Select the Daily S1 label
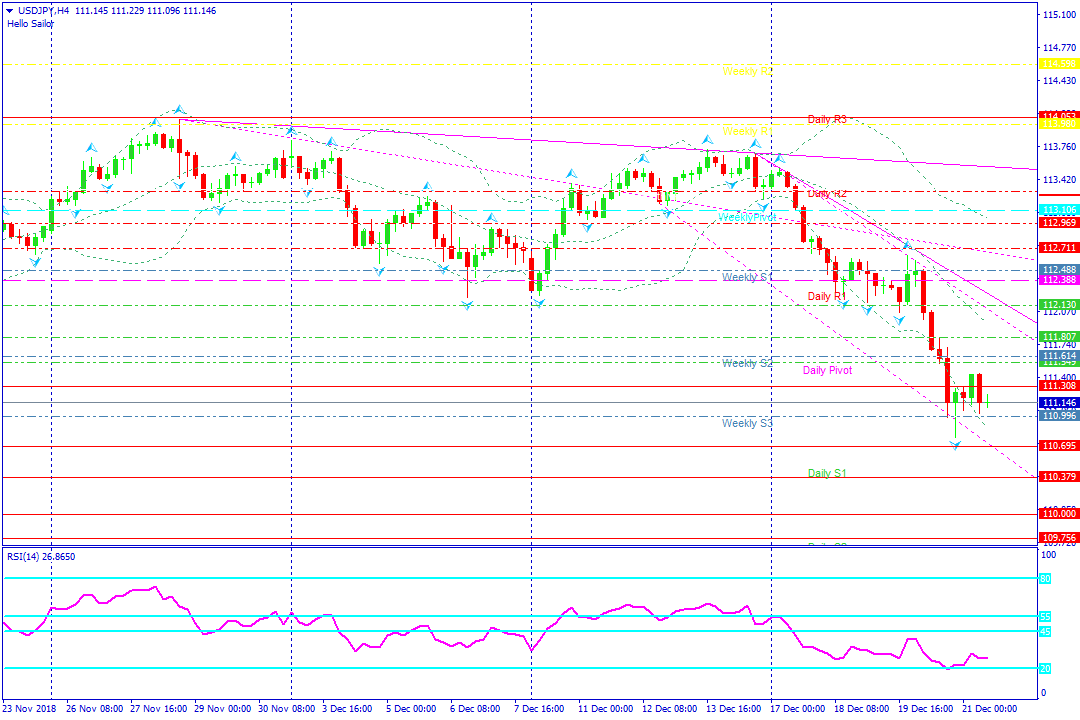Viewport: 1080px width, 720px height. [827, 473]
